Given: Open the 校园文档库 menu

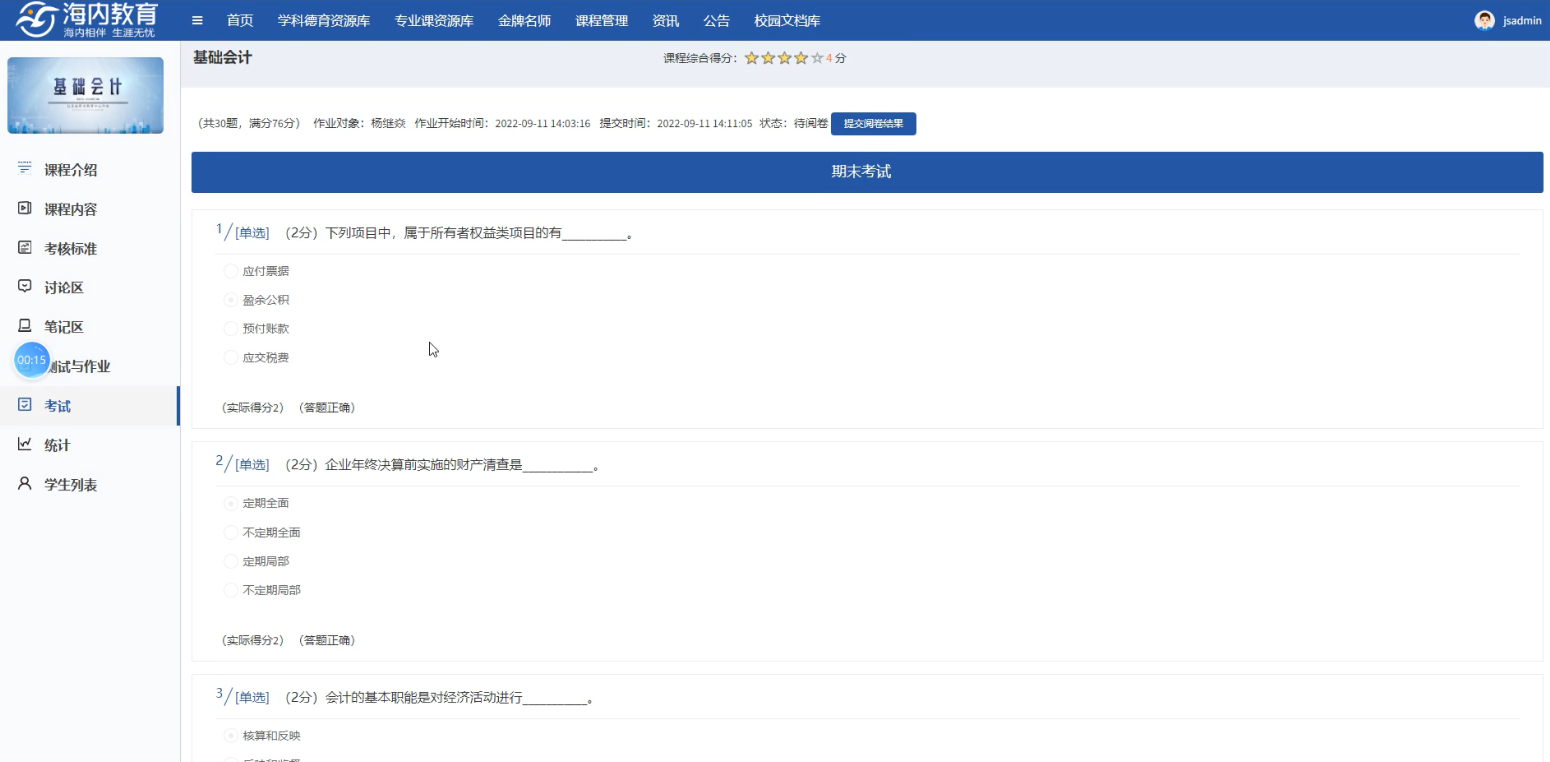Looking at the screenshot, I should point(788,21).
